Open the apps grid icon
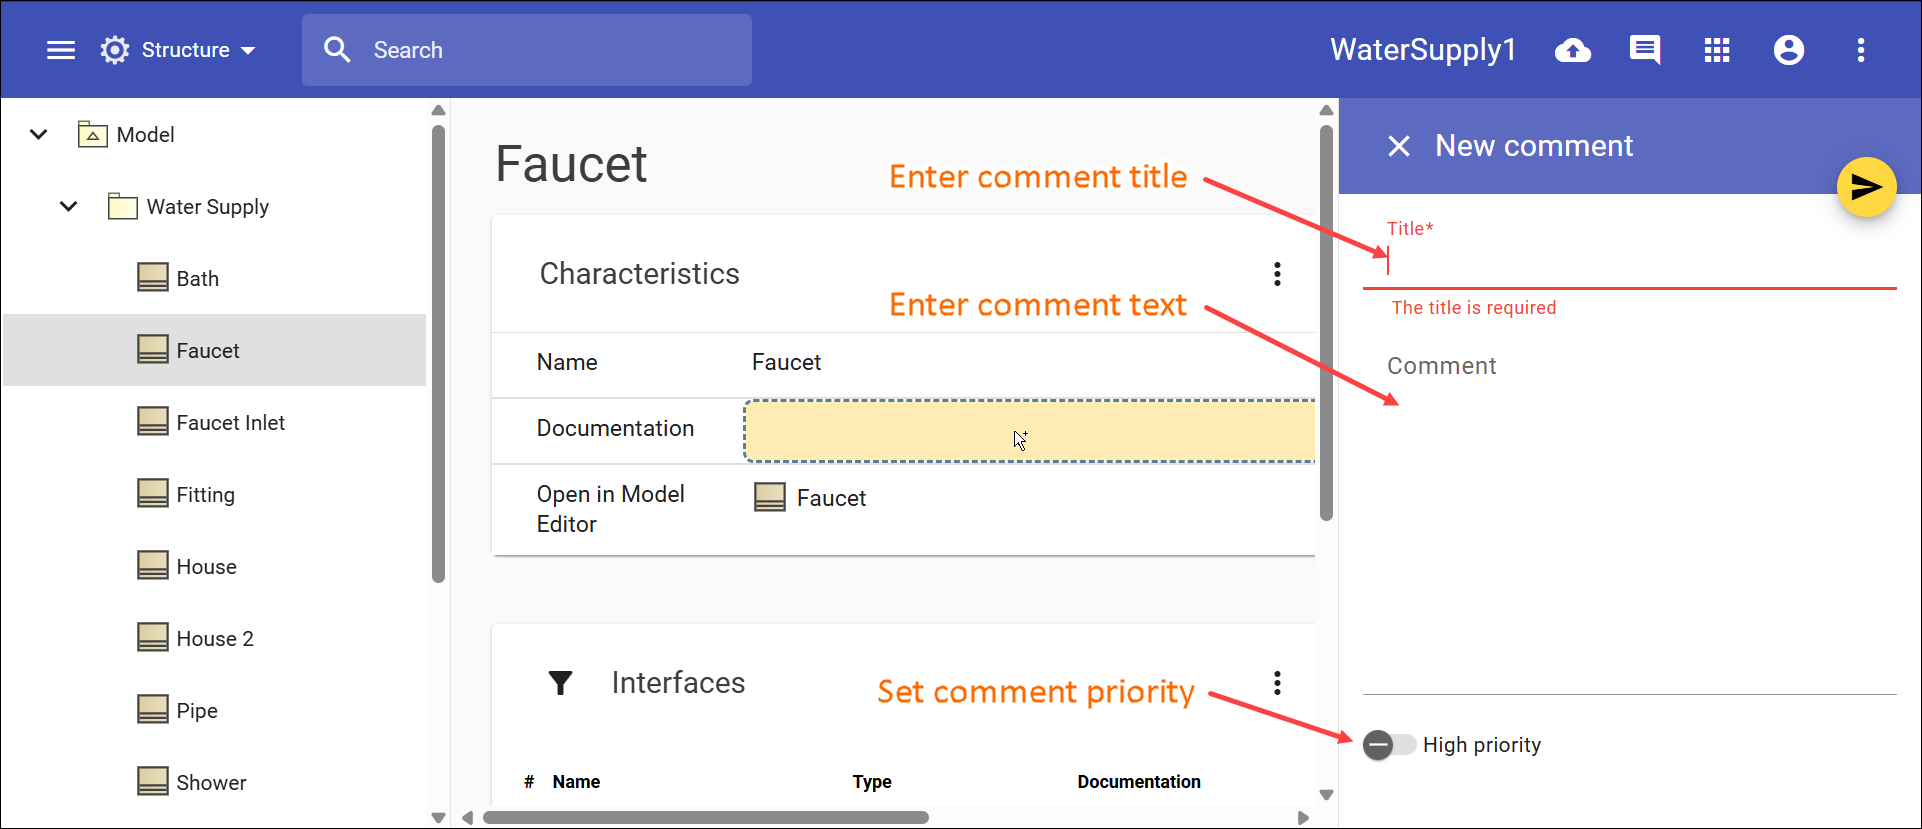This screenshot has width=1922, height=829. [x=1716, y=50]
